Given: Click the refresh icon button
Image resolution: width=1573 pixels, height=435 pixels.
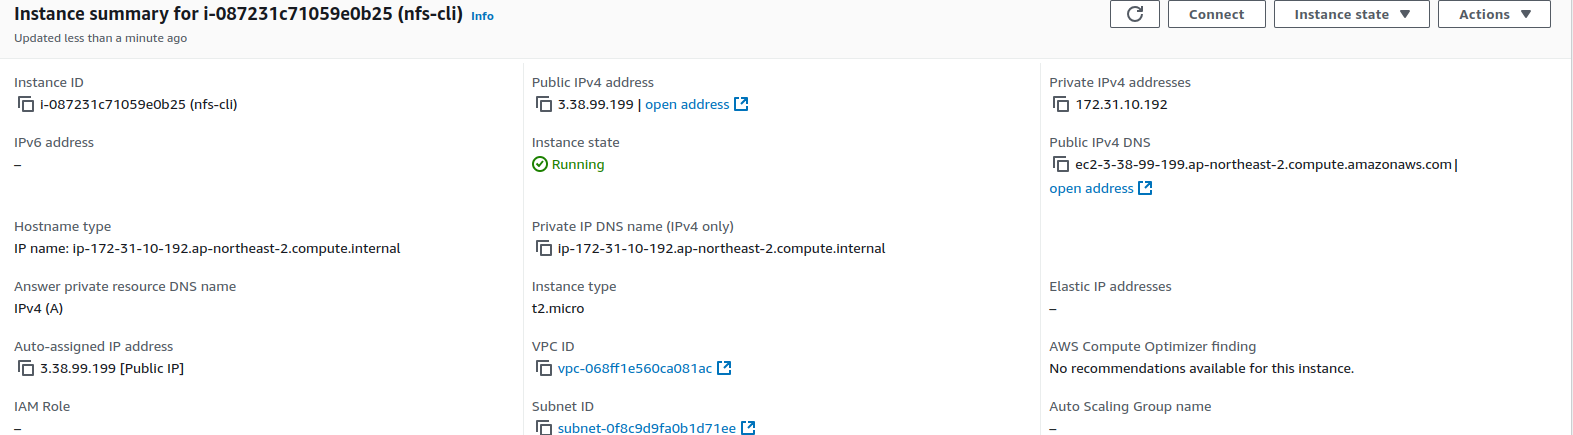Looking at the screenshot, I should tap(1135, 14).
